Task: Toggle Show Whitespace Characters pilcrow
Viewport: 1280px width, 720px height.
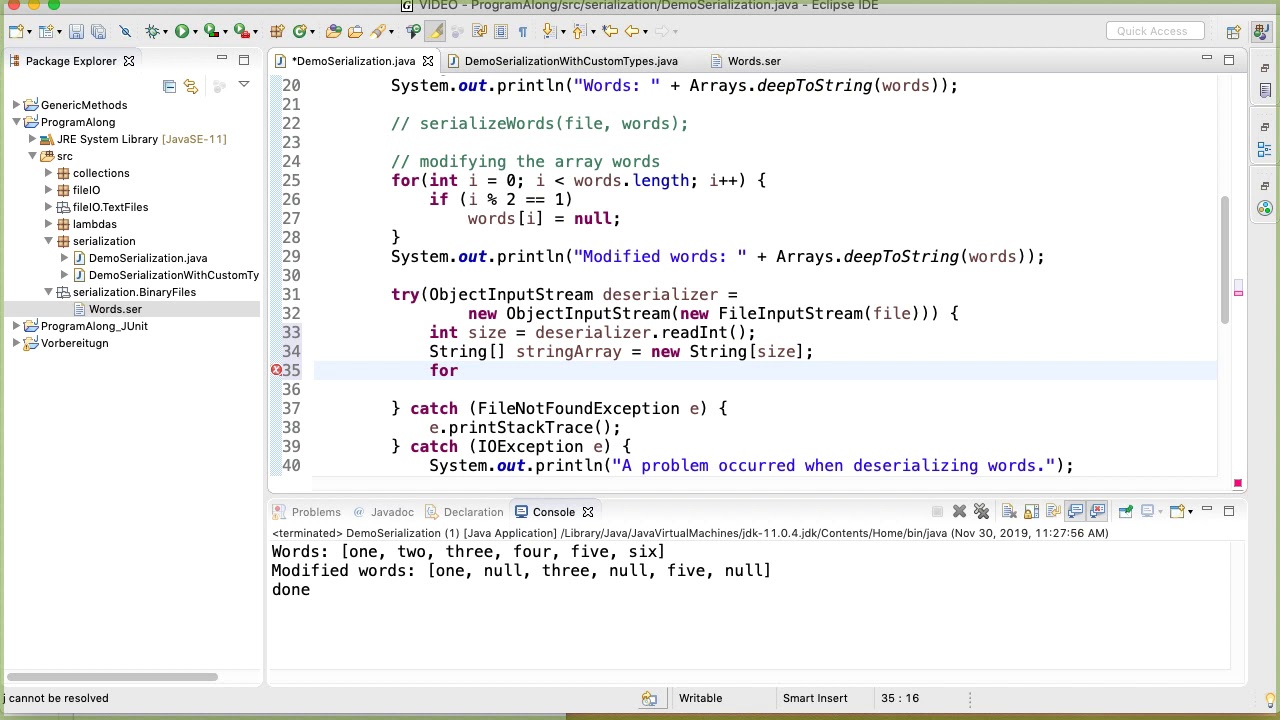Action: (x=523, y=31)
